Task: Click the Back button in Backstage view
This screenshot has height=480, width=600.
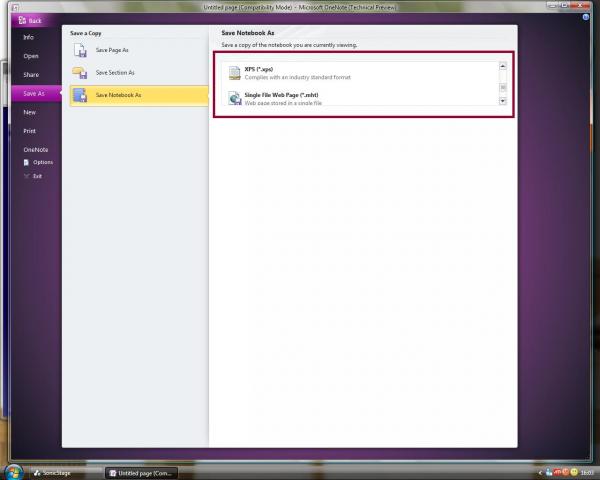Action: click(31, 20)
